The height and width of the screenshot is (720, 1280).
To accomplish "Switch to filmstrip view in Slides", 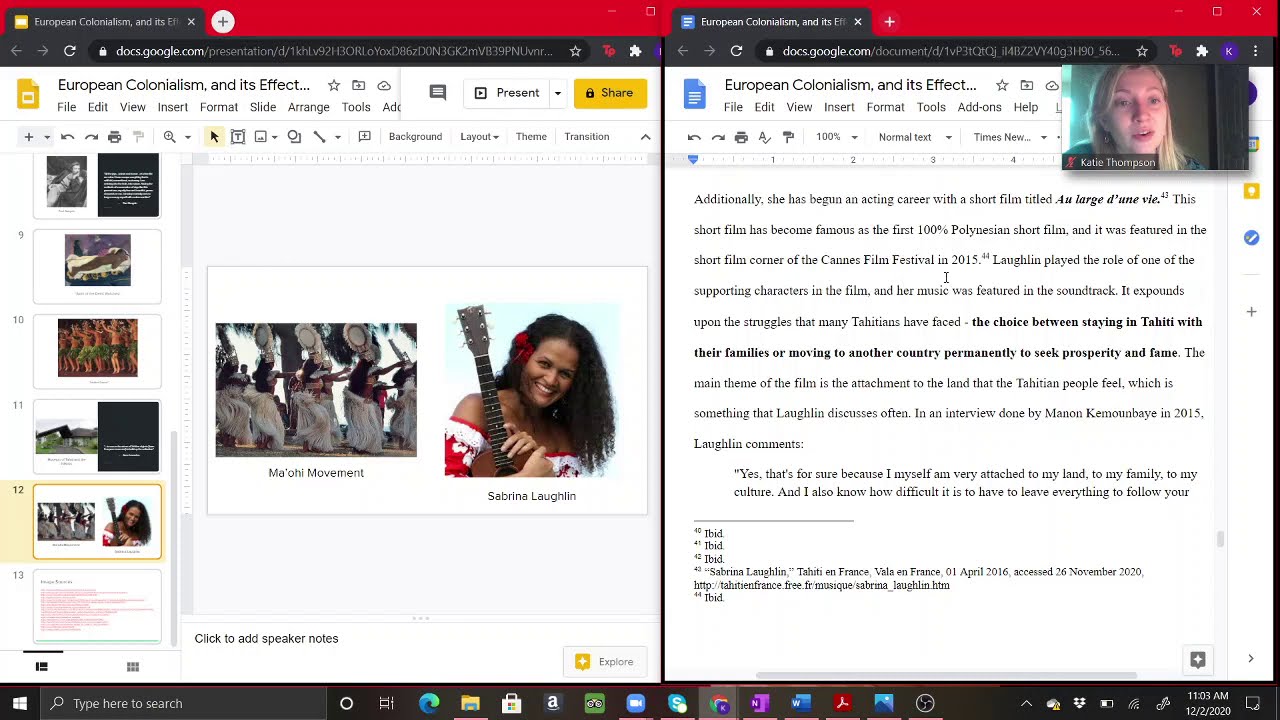I will pos(41,666).
